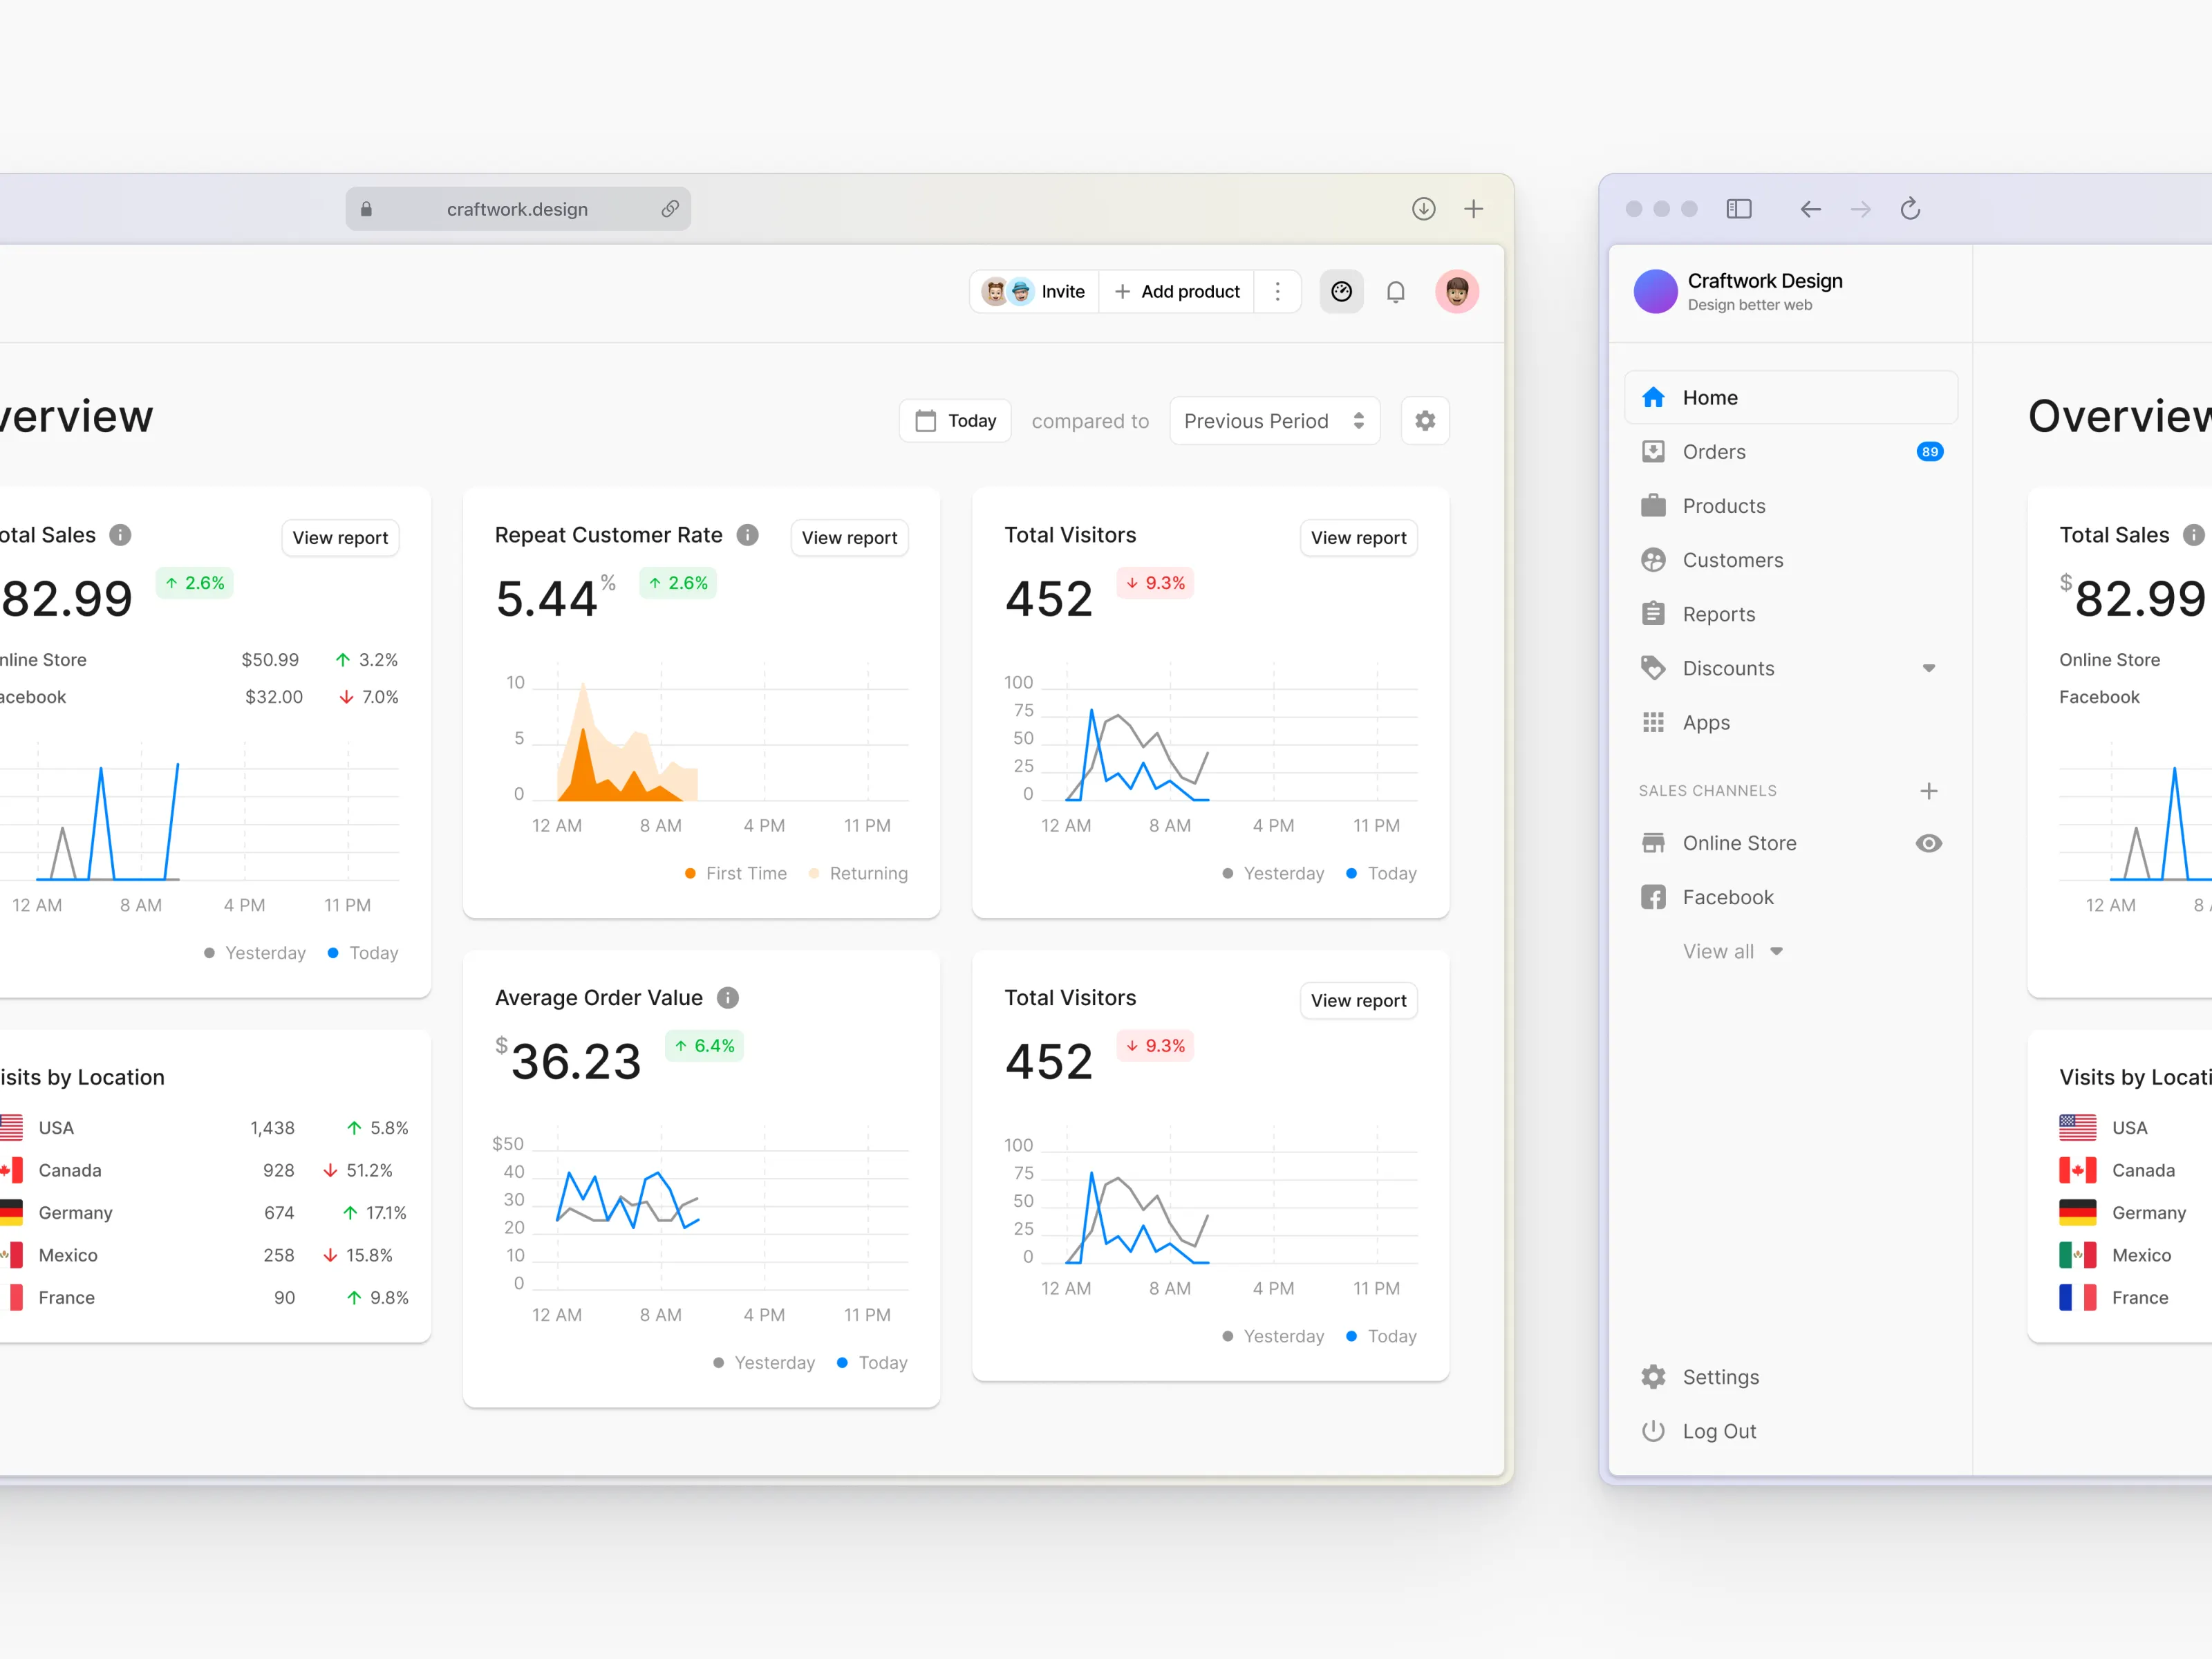2212x1659 pixels.
Task: Click the sidebar layout toggle icon
Action: [1739, 209]
